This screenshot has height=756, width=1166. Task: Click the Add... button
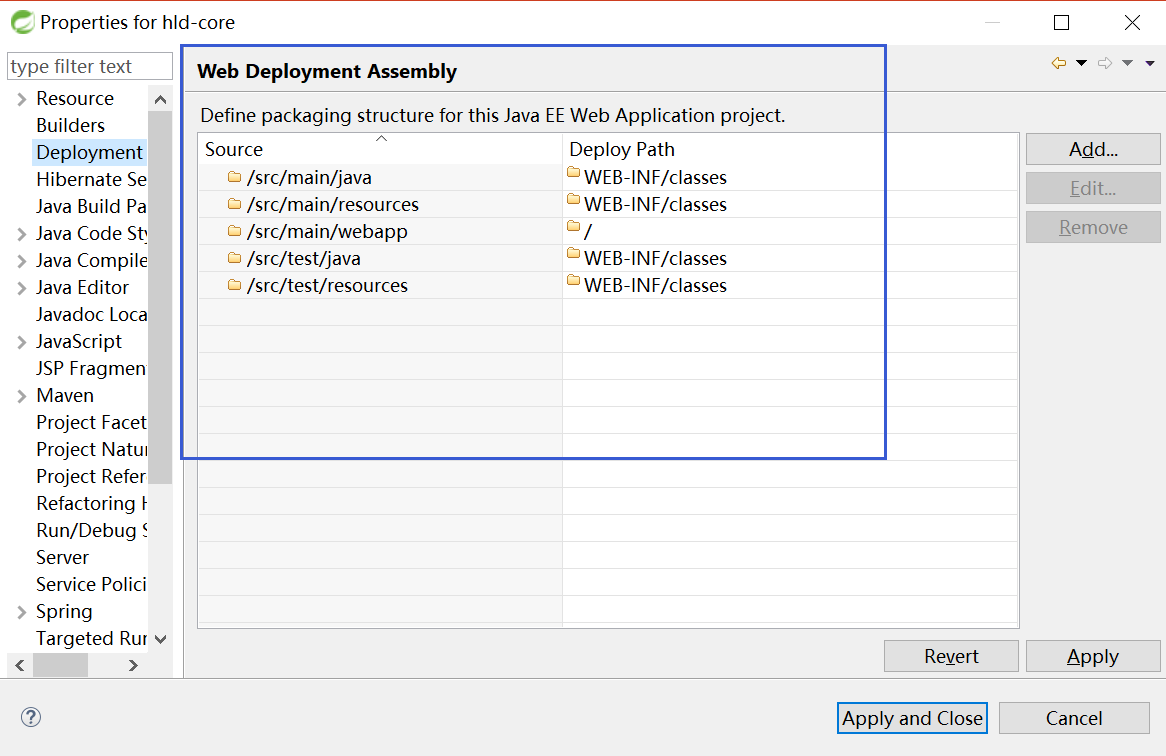point(1093,150)
